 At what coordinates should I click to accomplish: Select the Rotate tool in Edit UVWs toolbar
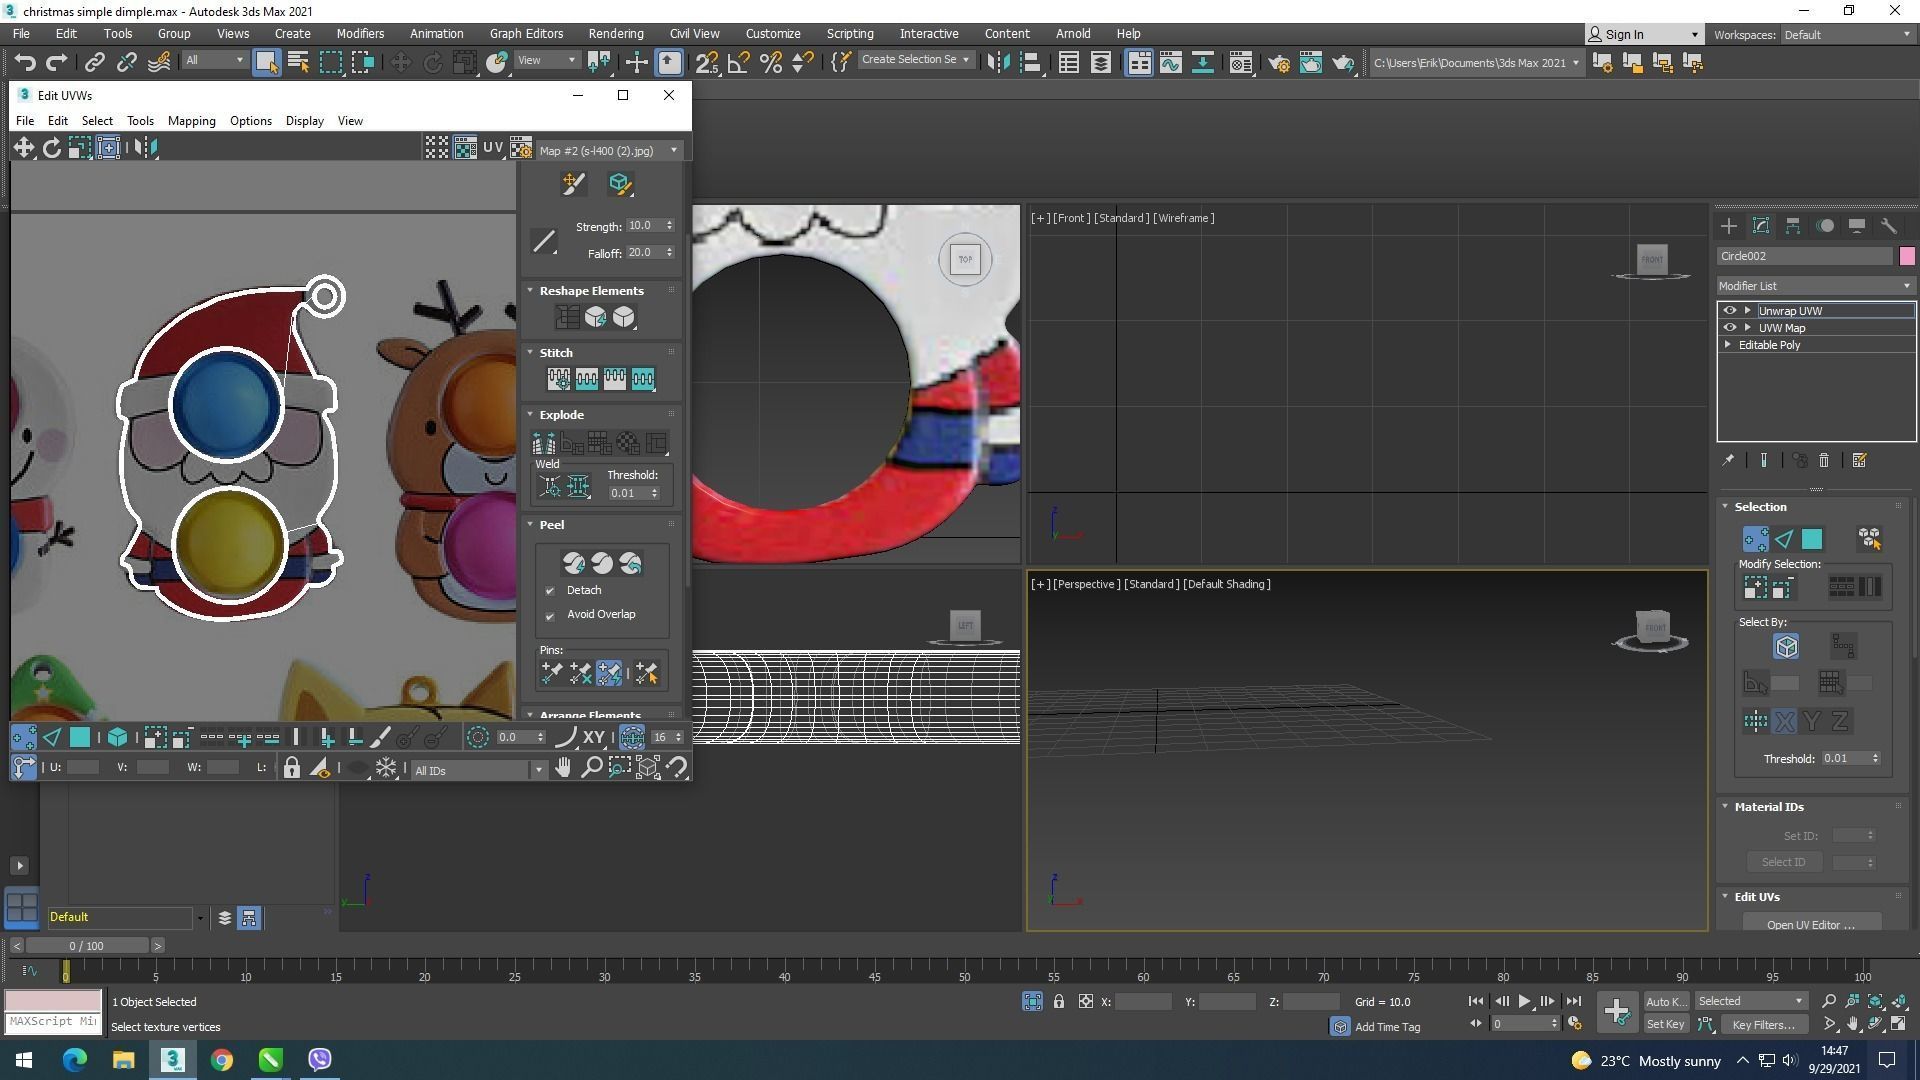(x=51, y=148)
